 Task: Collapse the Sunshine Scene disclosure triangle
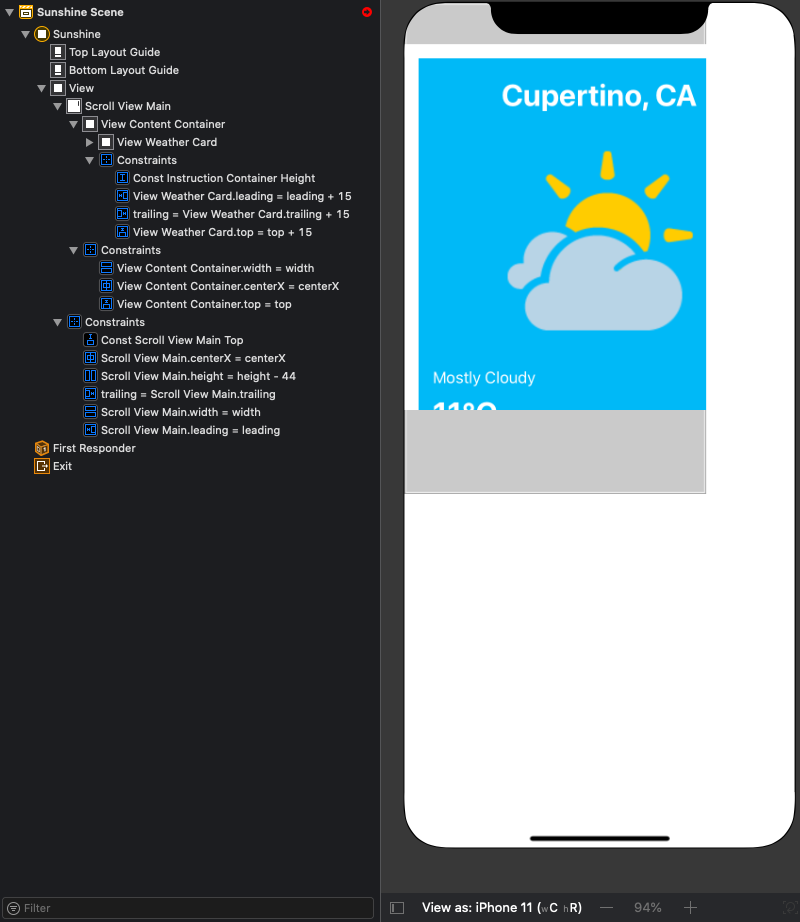click(9, 12)
